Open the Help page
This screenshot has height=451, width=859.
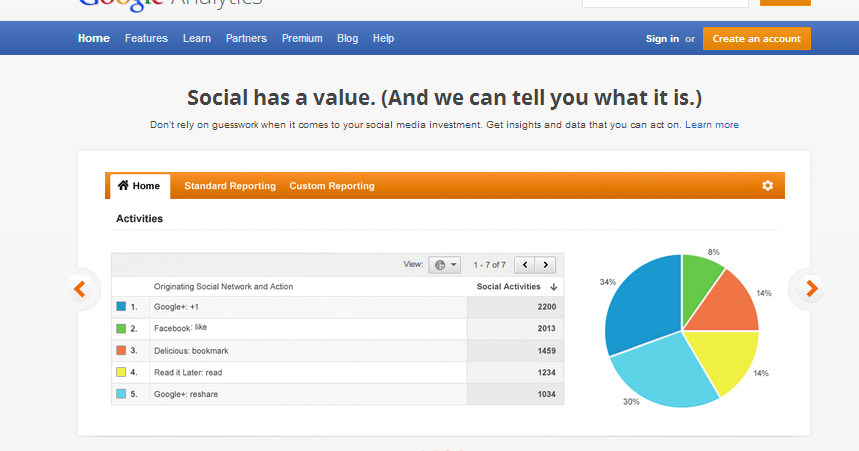tap(383, 38)
